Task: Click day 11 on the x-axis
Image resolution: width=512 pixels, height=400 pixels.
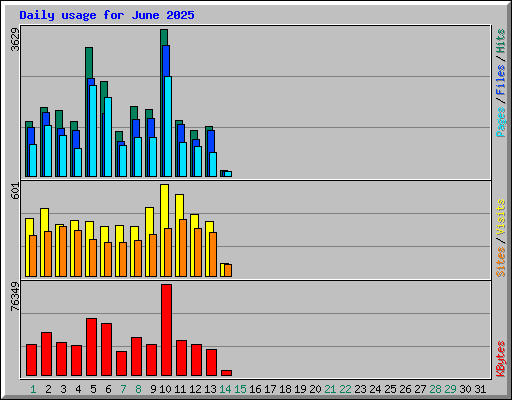Action: tap(180, 389)
